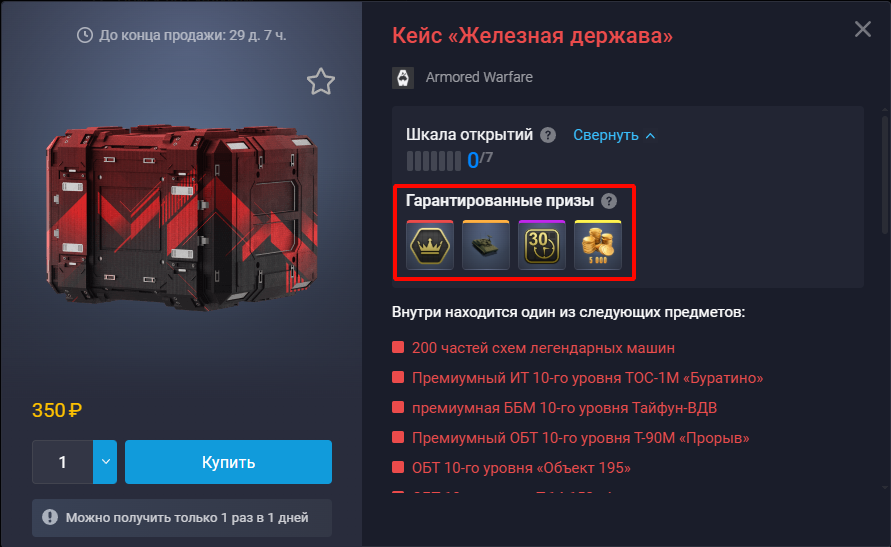The height and width of the screenshot is (547, 891).
Task: Click the Купить button
Action: 228,462
